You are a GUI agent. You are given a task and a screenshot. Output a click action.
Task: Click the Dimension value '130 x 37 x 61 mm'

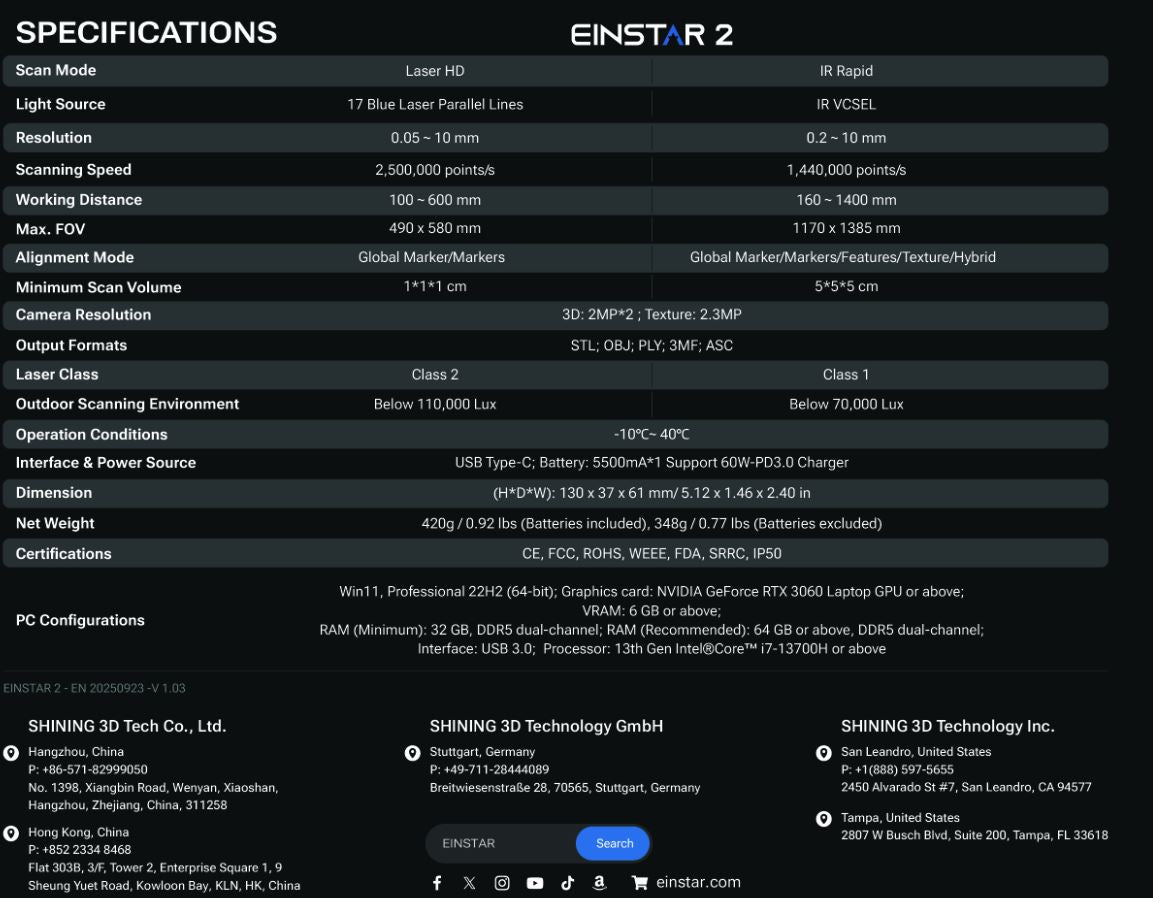(652, 493)
